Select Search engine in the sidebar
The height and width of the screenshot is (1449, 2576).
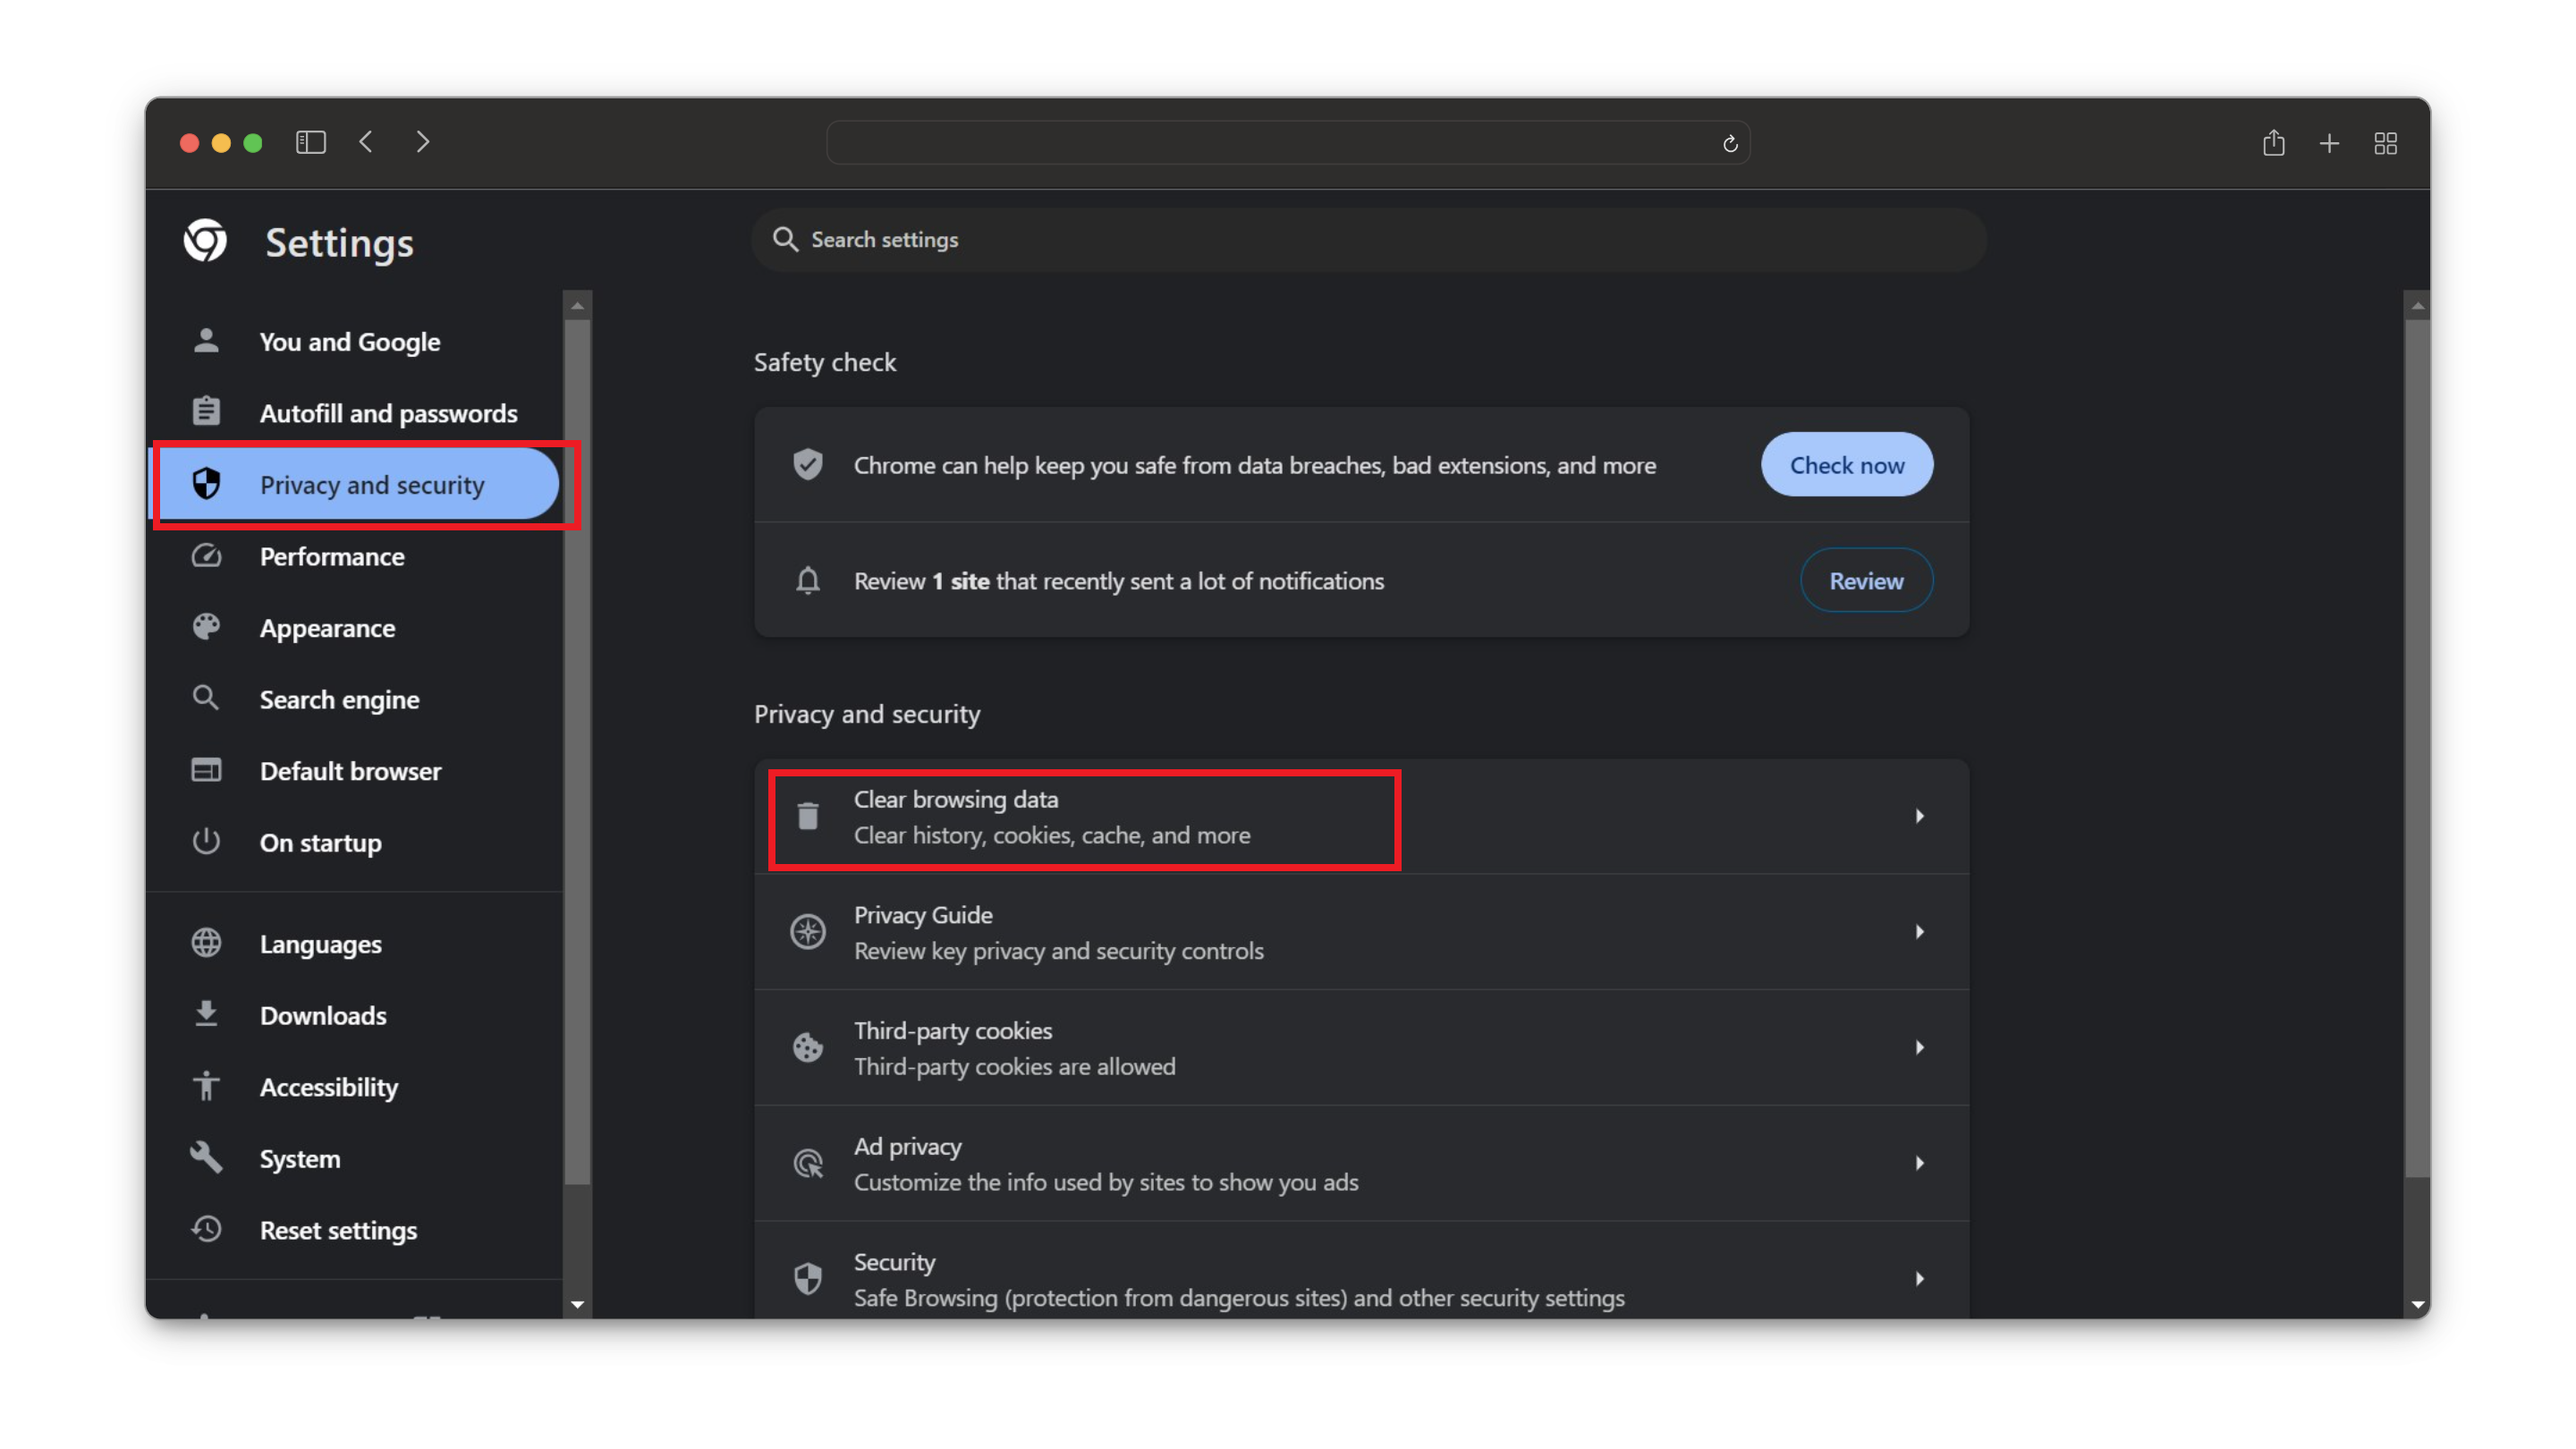[x=339, y=700]
